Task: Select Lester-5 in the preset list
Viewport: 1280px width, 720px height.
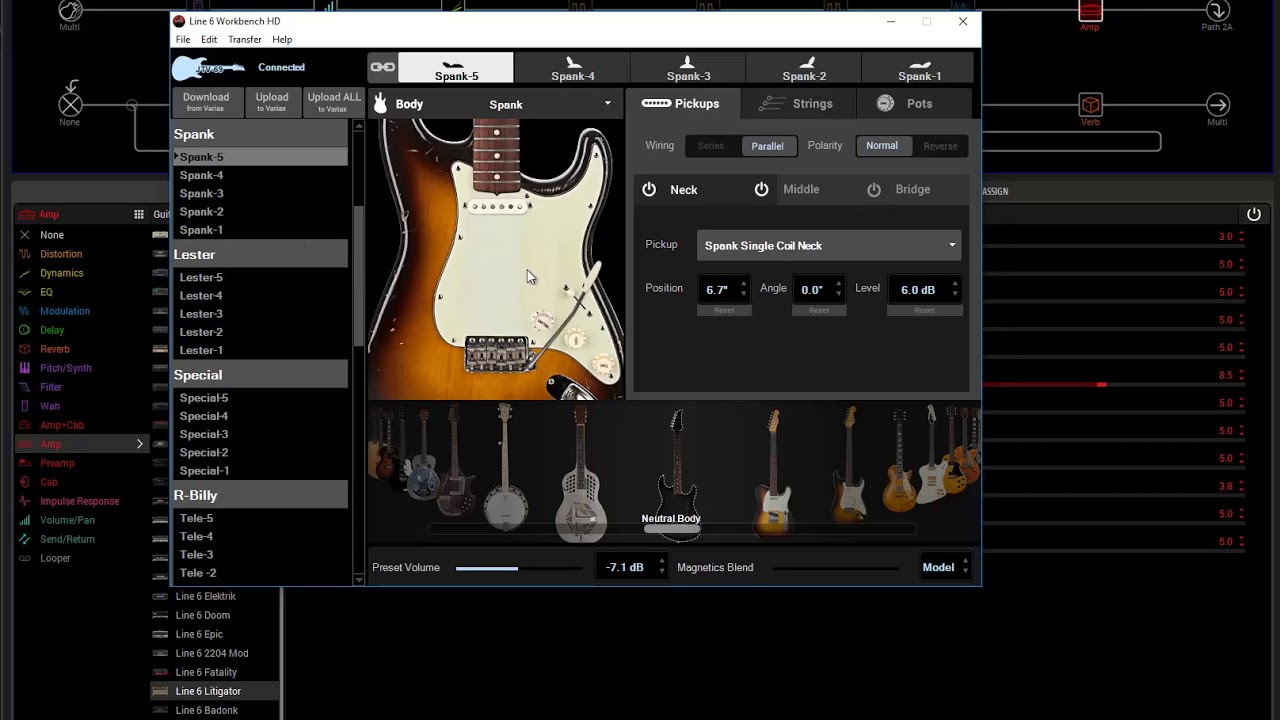Action: [x=201, y=277]
